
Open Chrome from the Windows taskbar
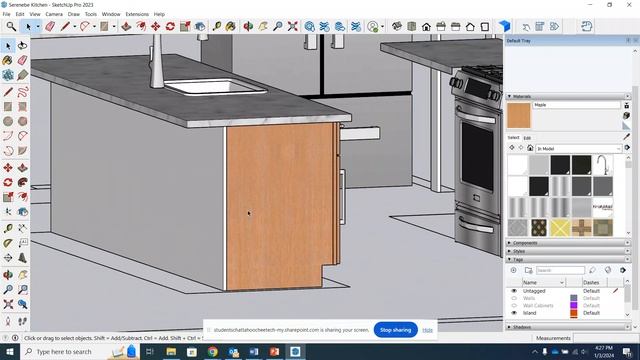pos(212,351)
